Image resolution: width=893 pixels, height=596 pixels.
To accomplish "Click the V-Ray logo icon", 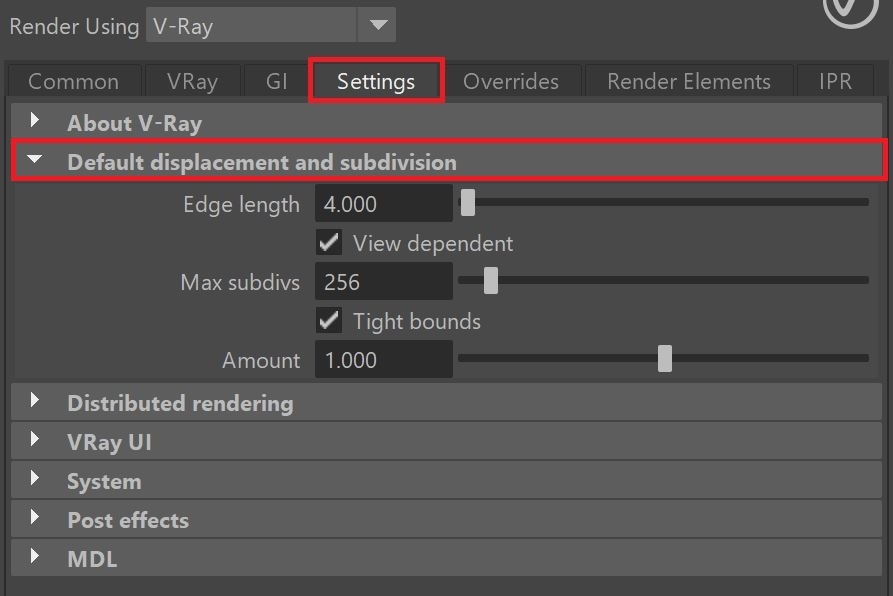I will 850,10.
